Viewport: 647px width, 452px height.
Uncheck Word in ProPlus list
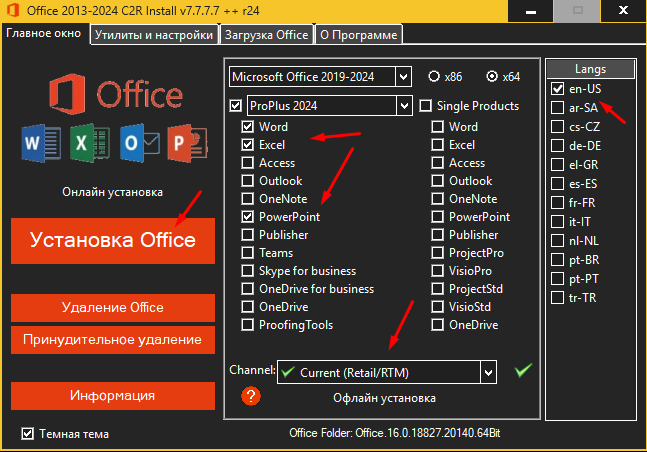[x=248, y=127]
